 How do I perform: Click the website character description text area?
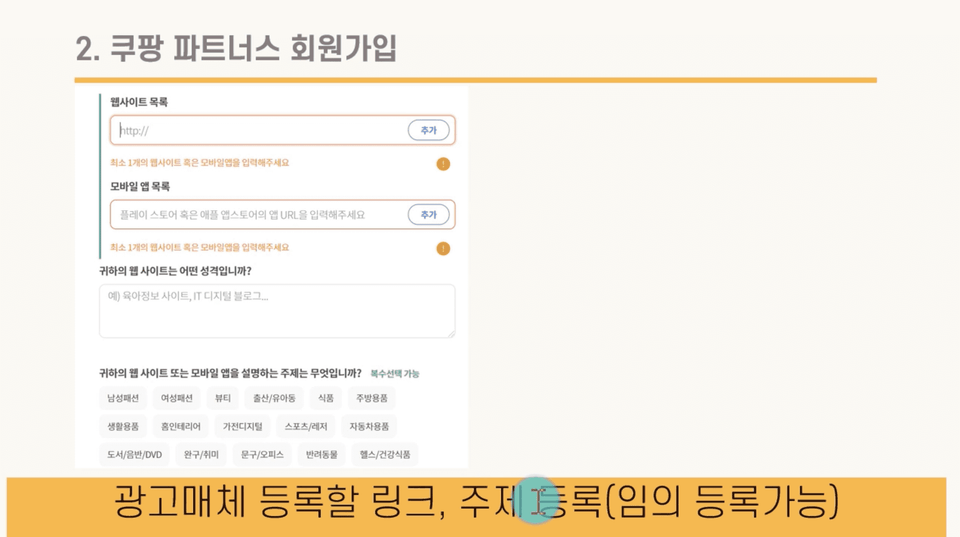(277, 311)
